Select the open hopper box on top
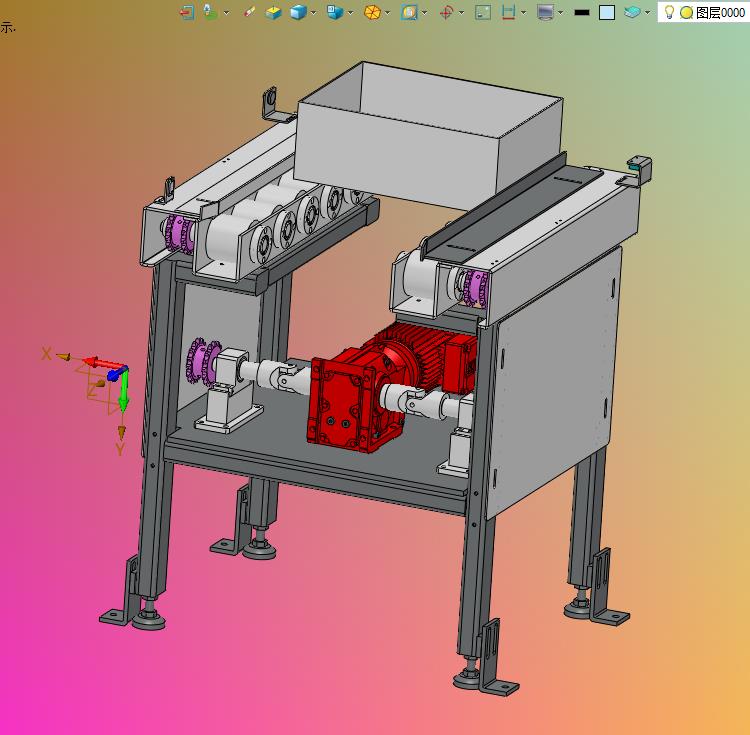The image size is (750, 735). coord(428,135)
